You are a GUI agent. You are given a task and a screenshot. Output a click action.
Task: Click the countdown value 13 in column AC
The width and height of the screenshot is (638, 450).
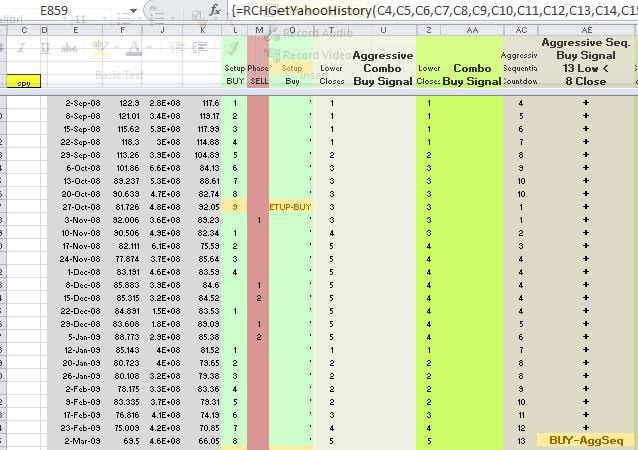pyautogui.click(x=521, y=441)
